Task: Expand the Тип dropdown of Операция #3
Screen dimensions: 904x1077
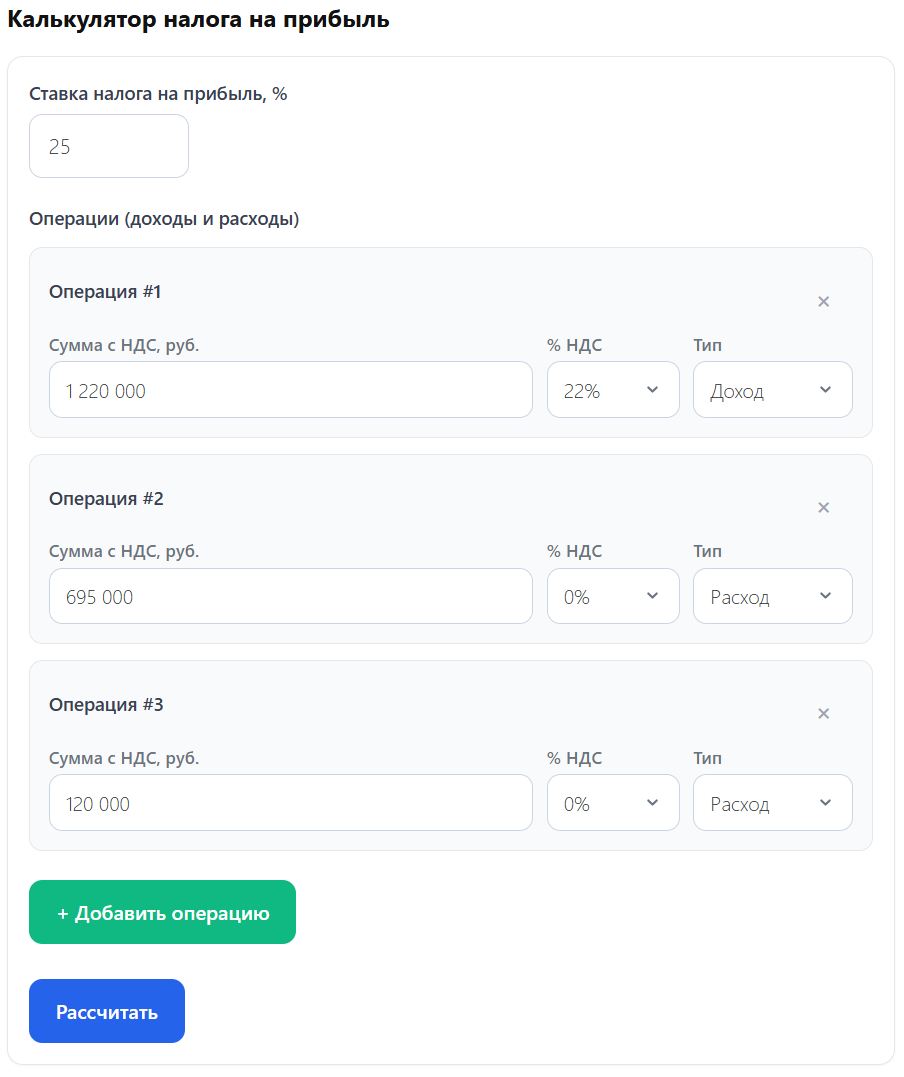Action: click(772, 803)
